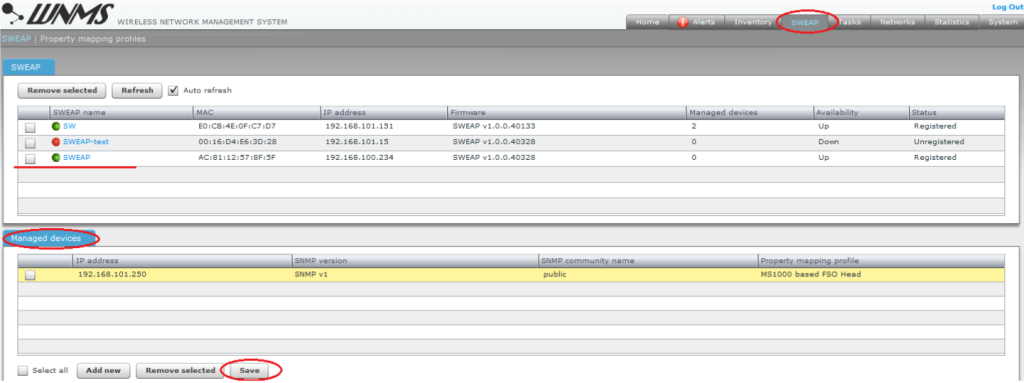This screenshot has height=383, width=1024.
Task: Tick the SWEAP-test row checkbox
Action: click(x=30, y=142)
